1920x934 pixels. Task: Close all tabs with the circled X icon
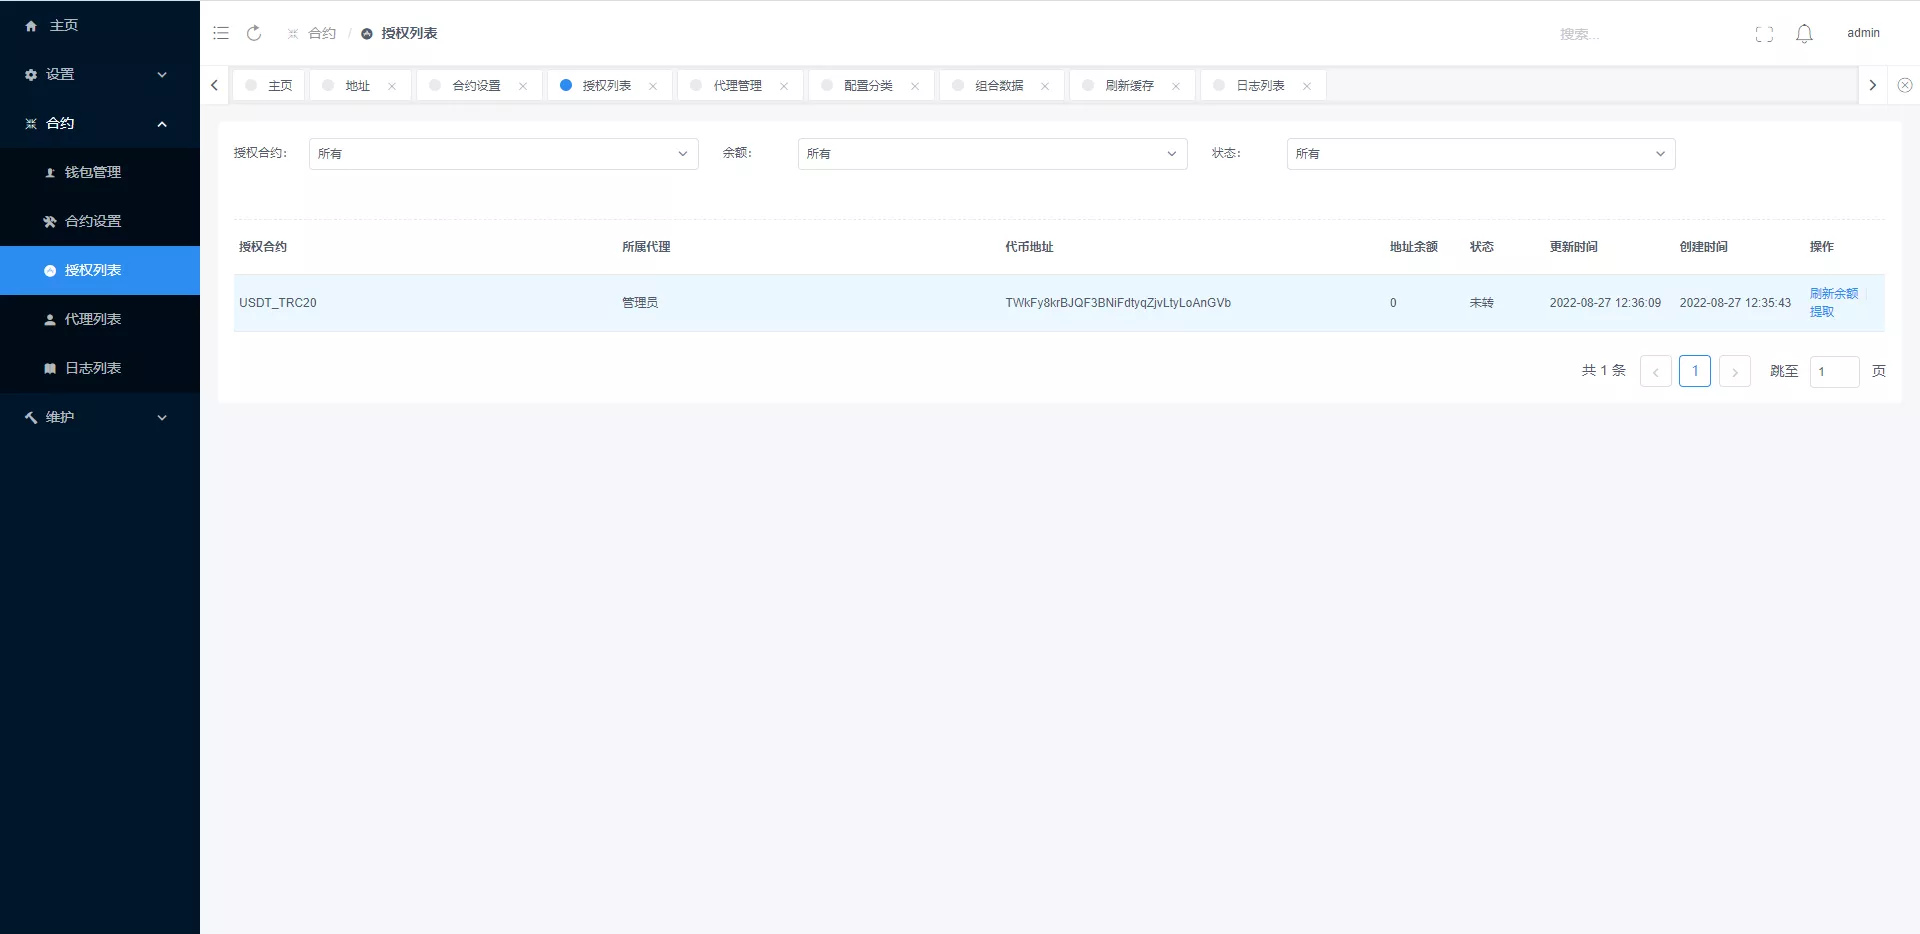coord(1905,86)
